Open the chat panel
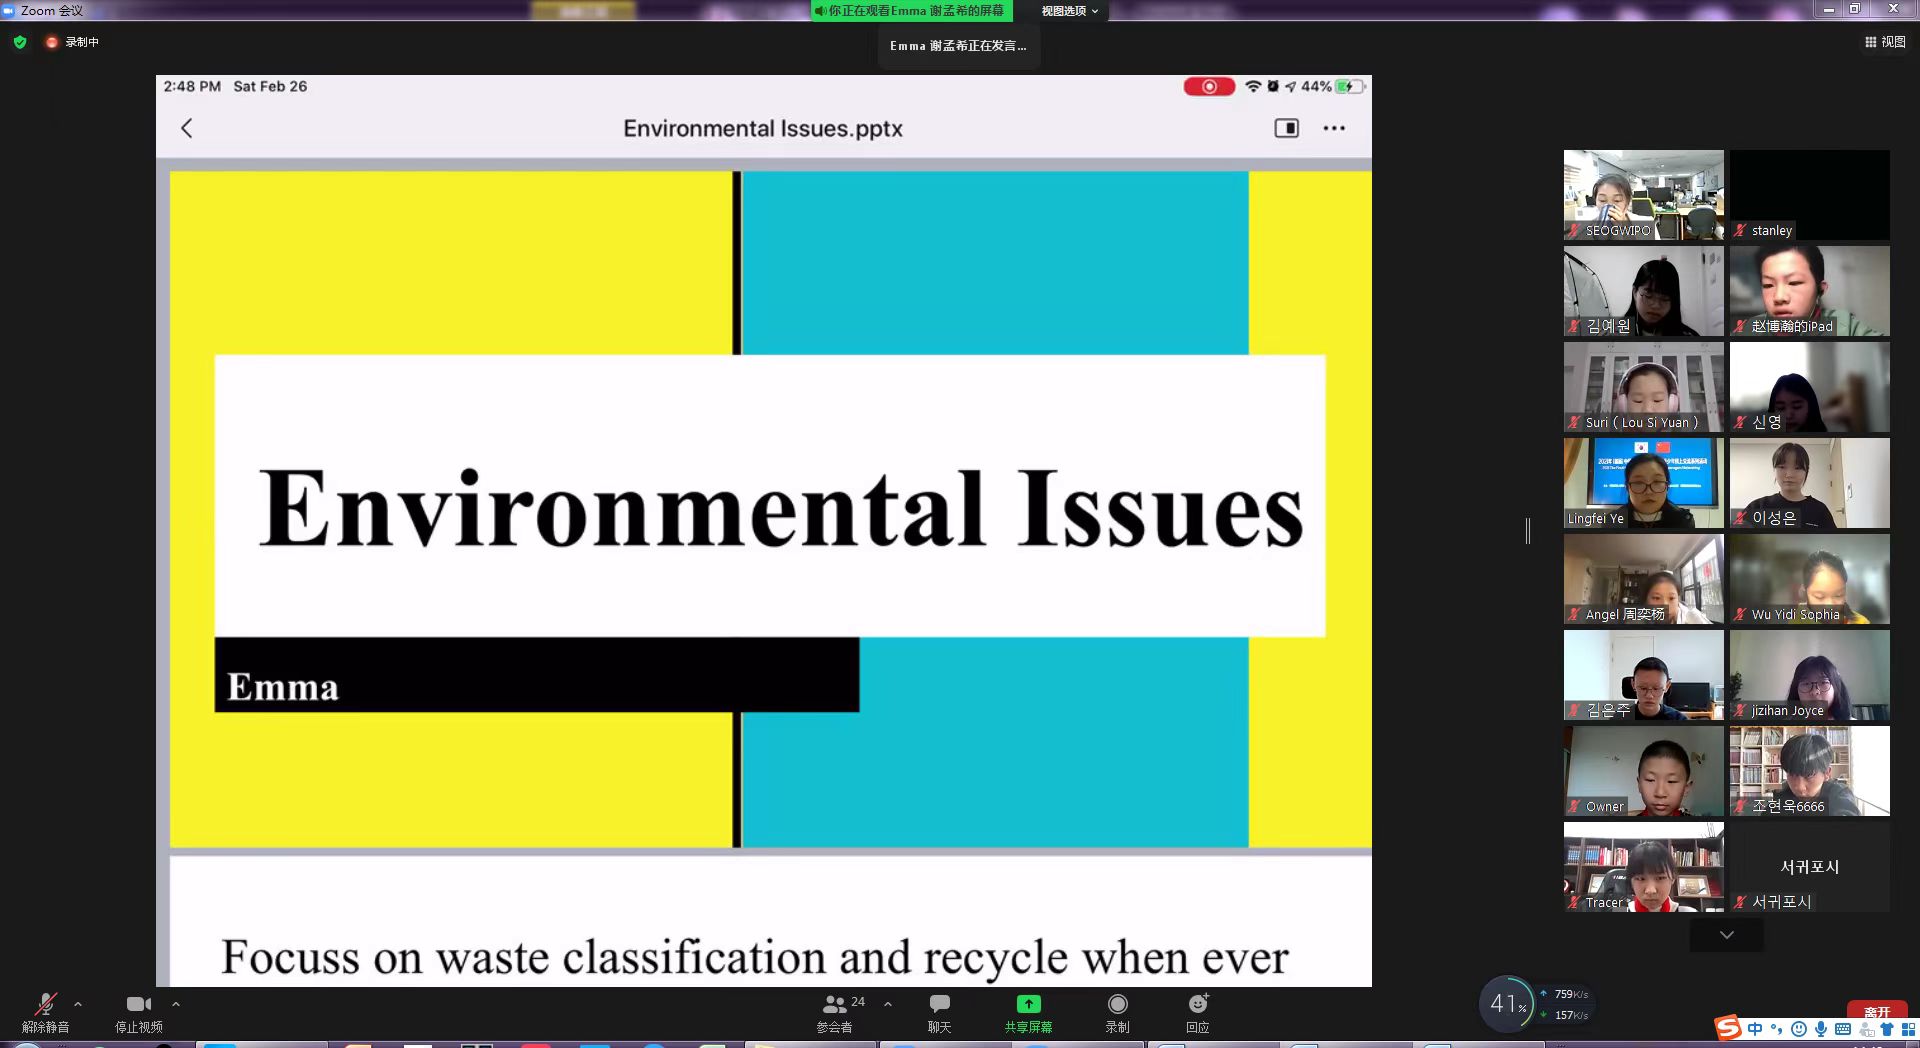1920x1048 pixels. [x=939, y=1012]
